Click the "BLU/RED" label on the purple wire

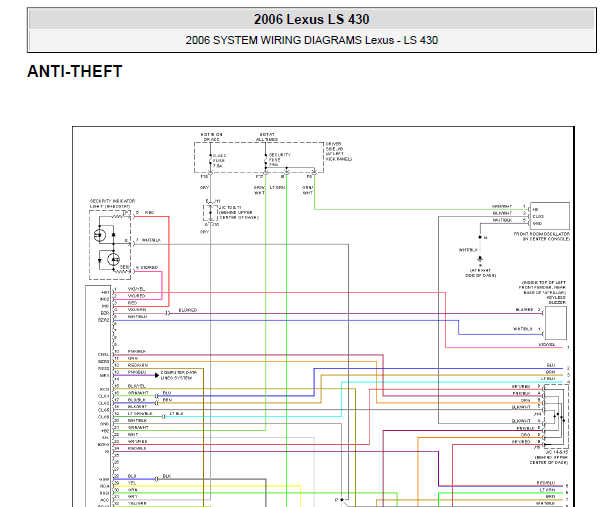pyautogui.click(x=188, y=310)
